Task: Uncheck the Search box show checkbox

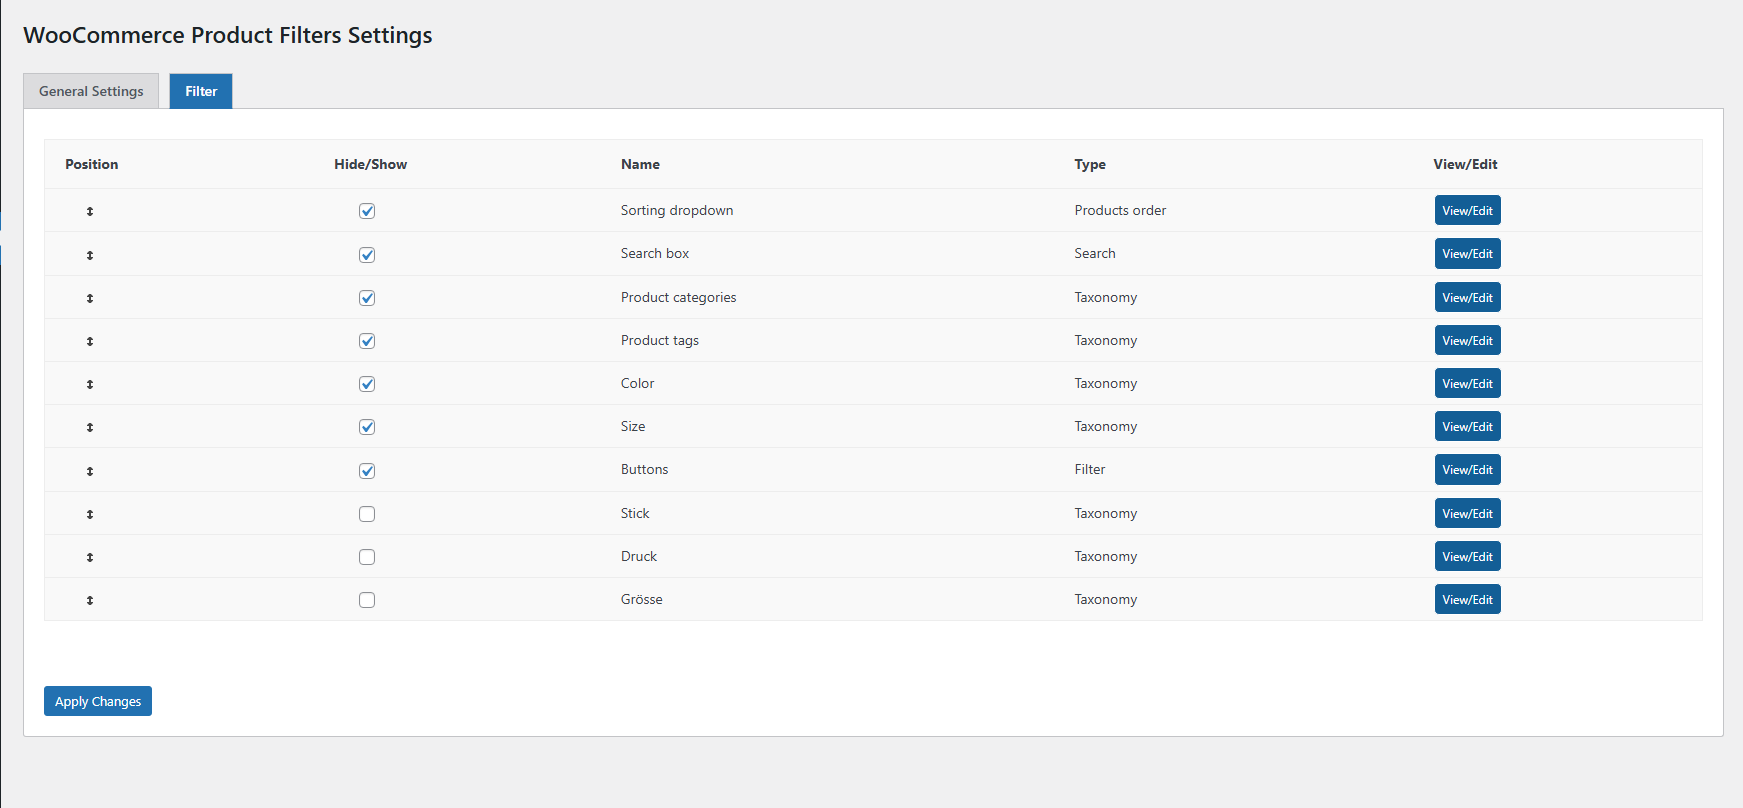Action: point(367,255)
